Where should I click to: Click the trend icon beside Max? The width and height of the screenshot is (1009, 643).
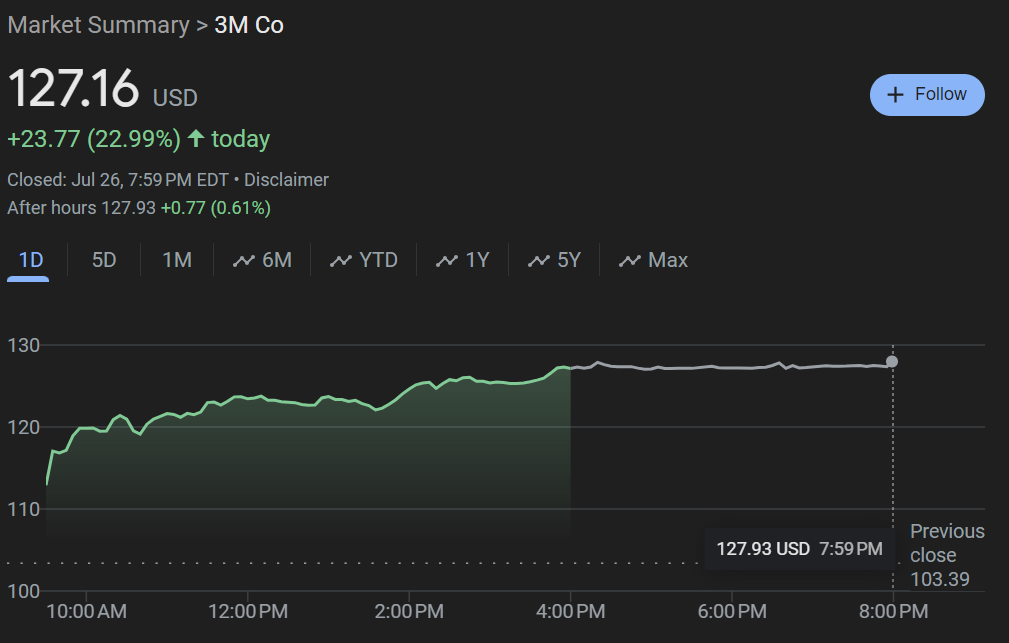[629, 261]
